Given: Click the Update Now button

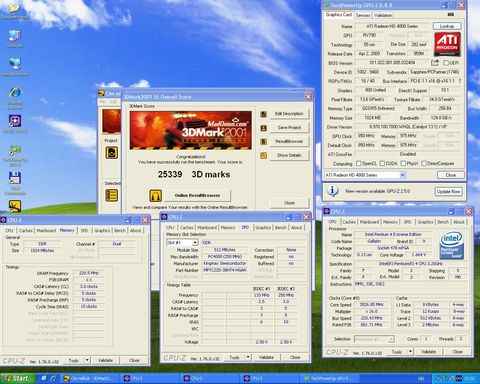Looking at the screenshot, I should pos(449,191).
